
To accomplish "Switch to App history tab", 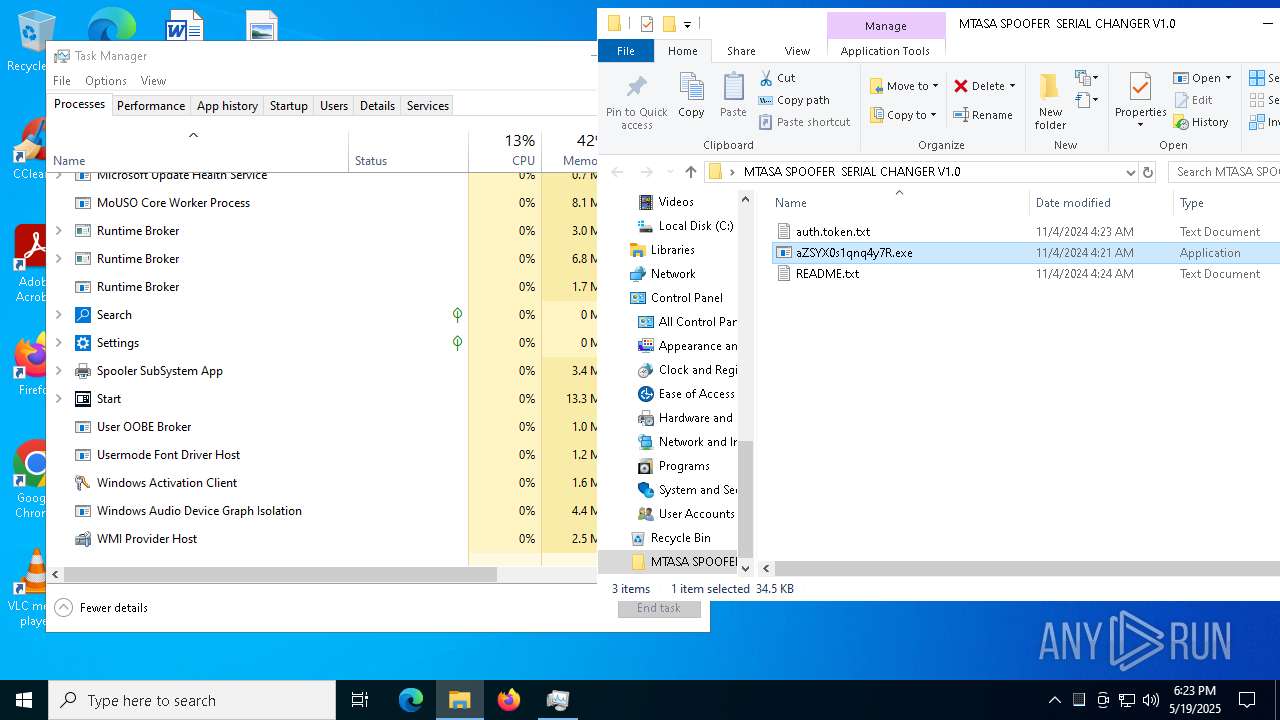I will [x=227, y=106].
